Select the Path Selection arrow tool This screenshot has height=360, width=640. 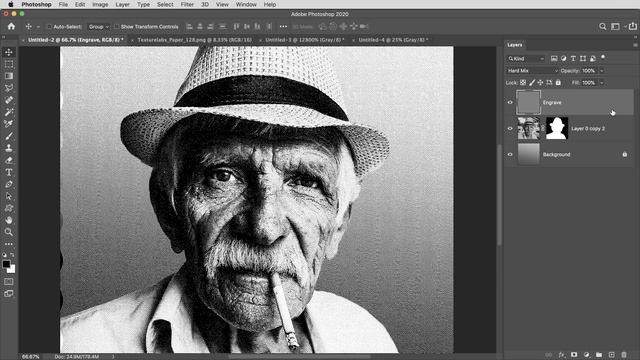pos(9,196)
